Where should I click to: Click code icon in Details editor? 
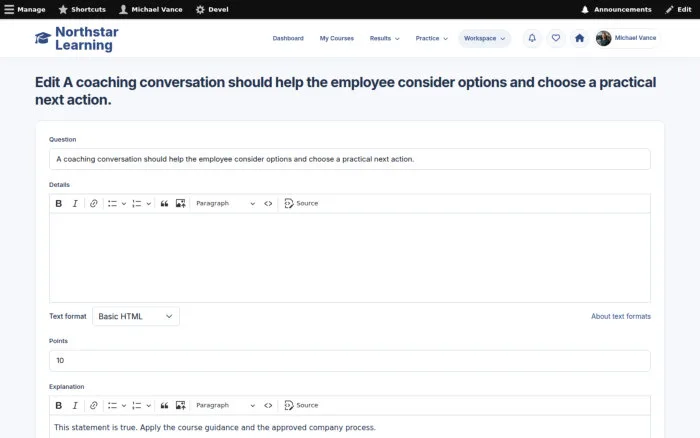click(268, 204)
